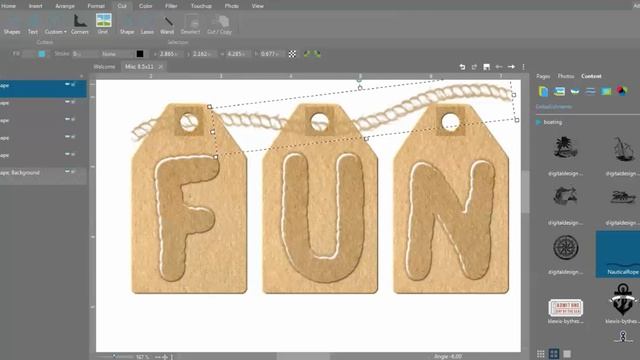Go to previous page arrow

[499, 67]
